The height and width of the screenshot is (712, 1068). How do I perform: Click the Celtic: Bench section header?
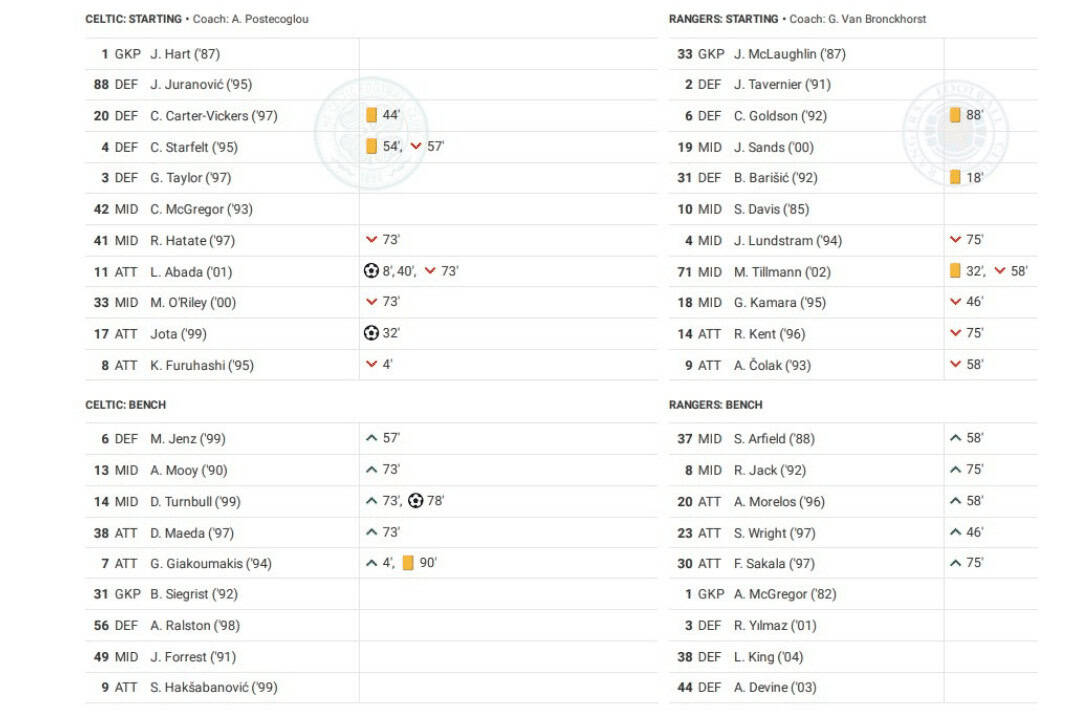(126, 405)
